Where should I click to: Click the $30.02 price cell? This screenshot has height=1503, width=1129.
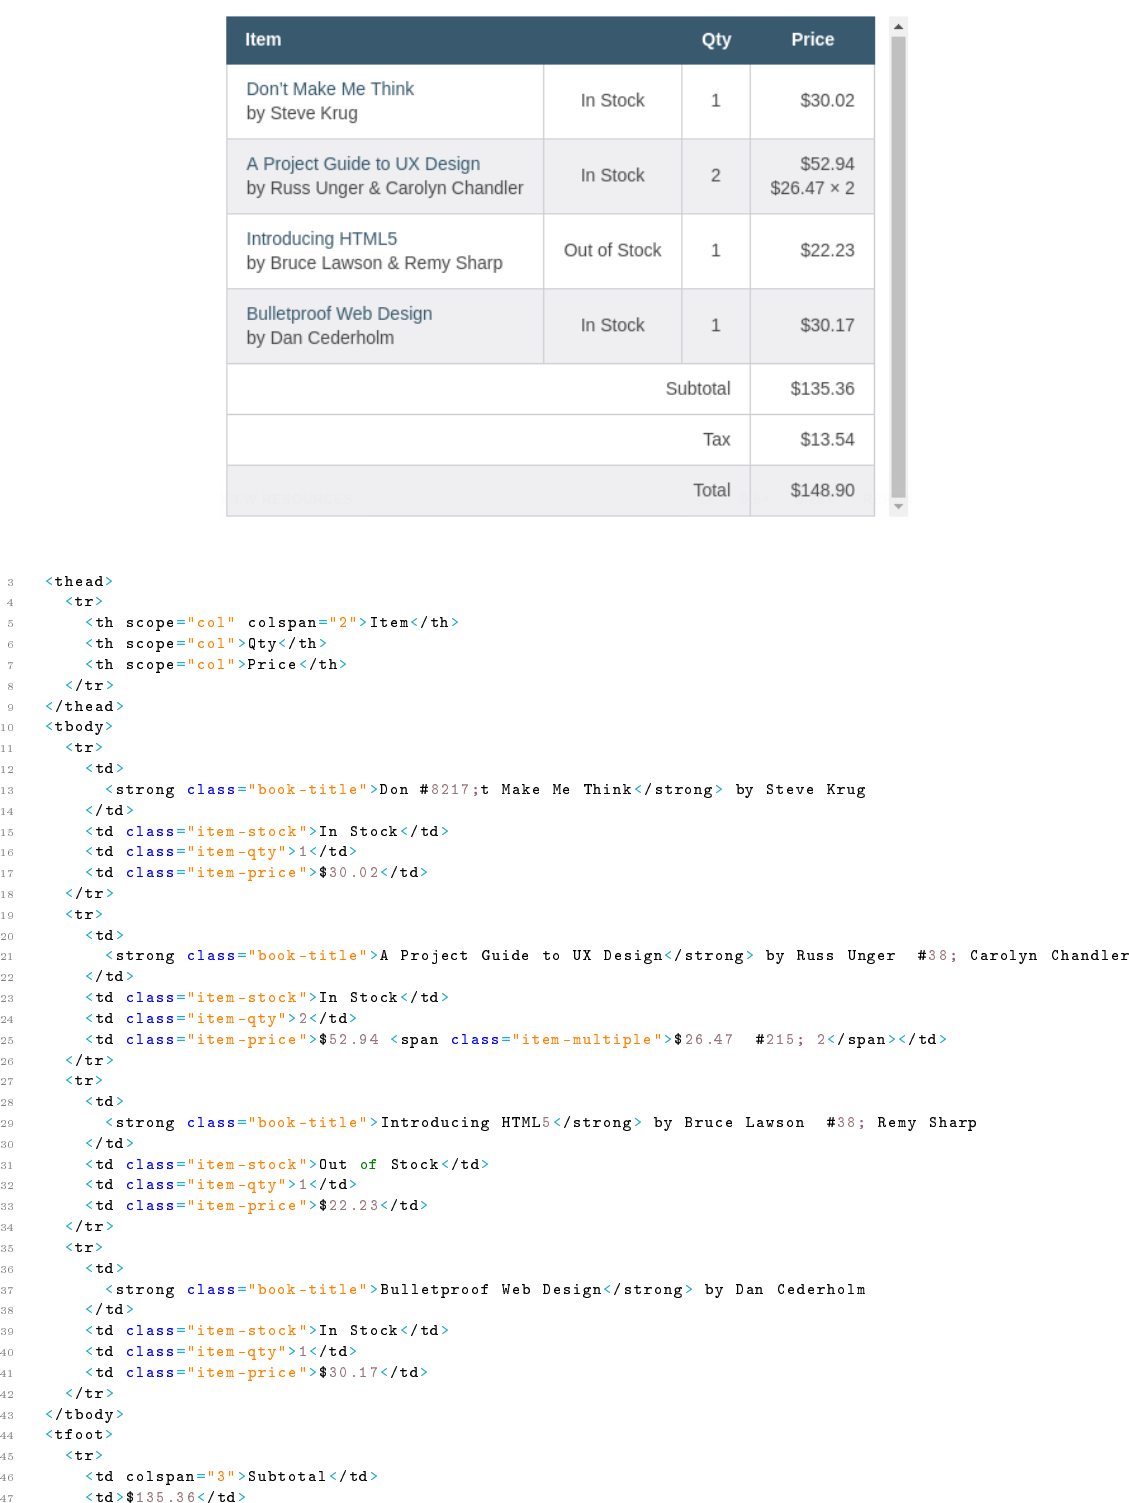(x=812, y=101)
